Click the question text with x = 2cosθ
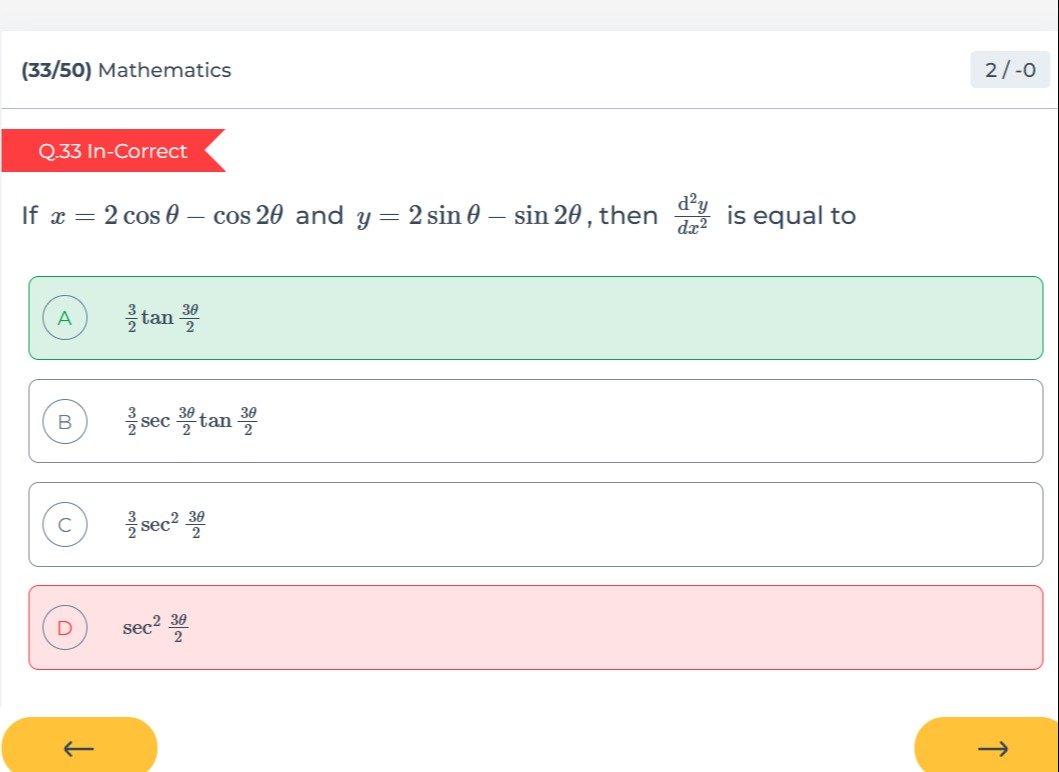The height and width of the screenshot is (772, 1059). [x=439, y=215]
